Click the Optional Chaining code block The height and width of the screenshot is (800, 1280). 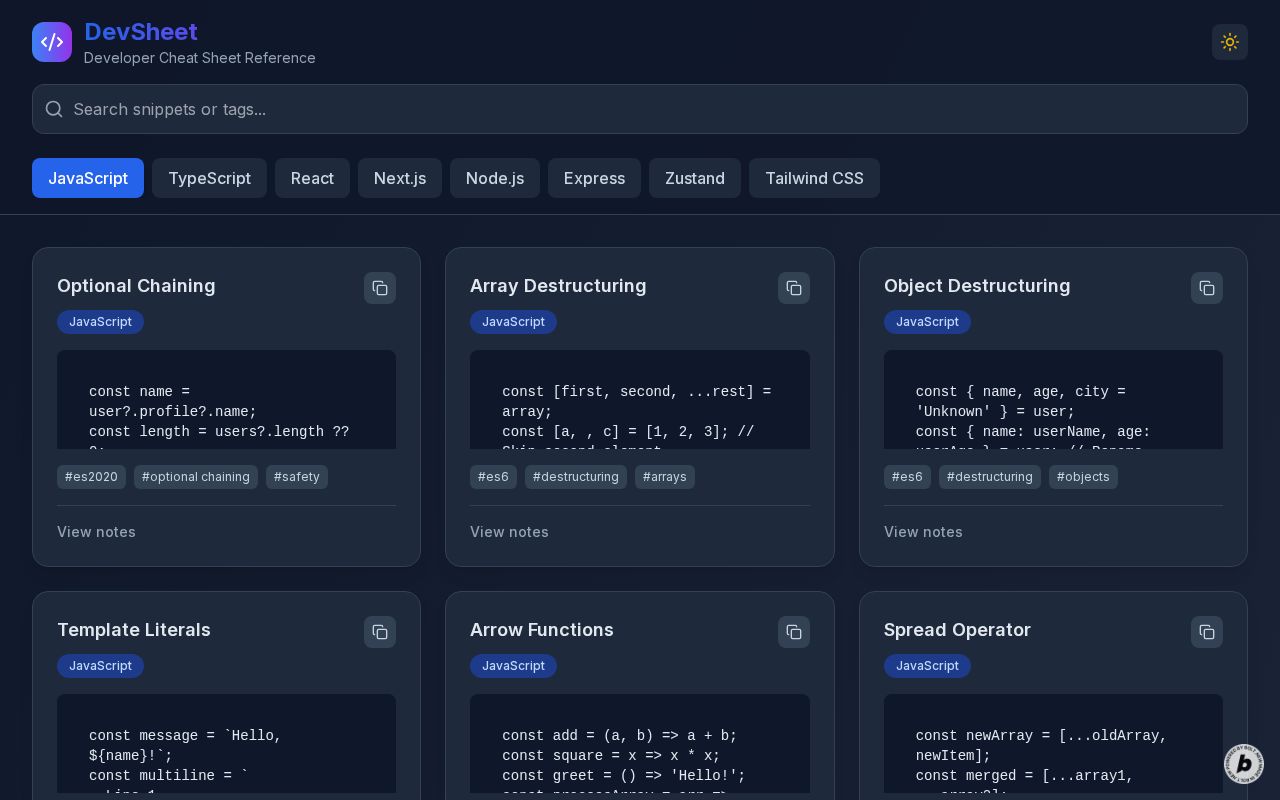point(226,400)
